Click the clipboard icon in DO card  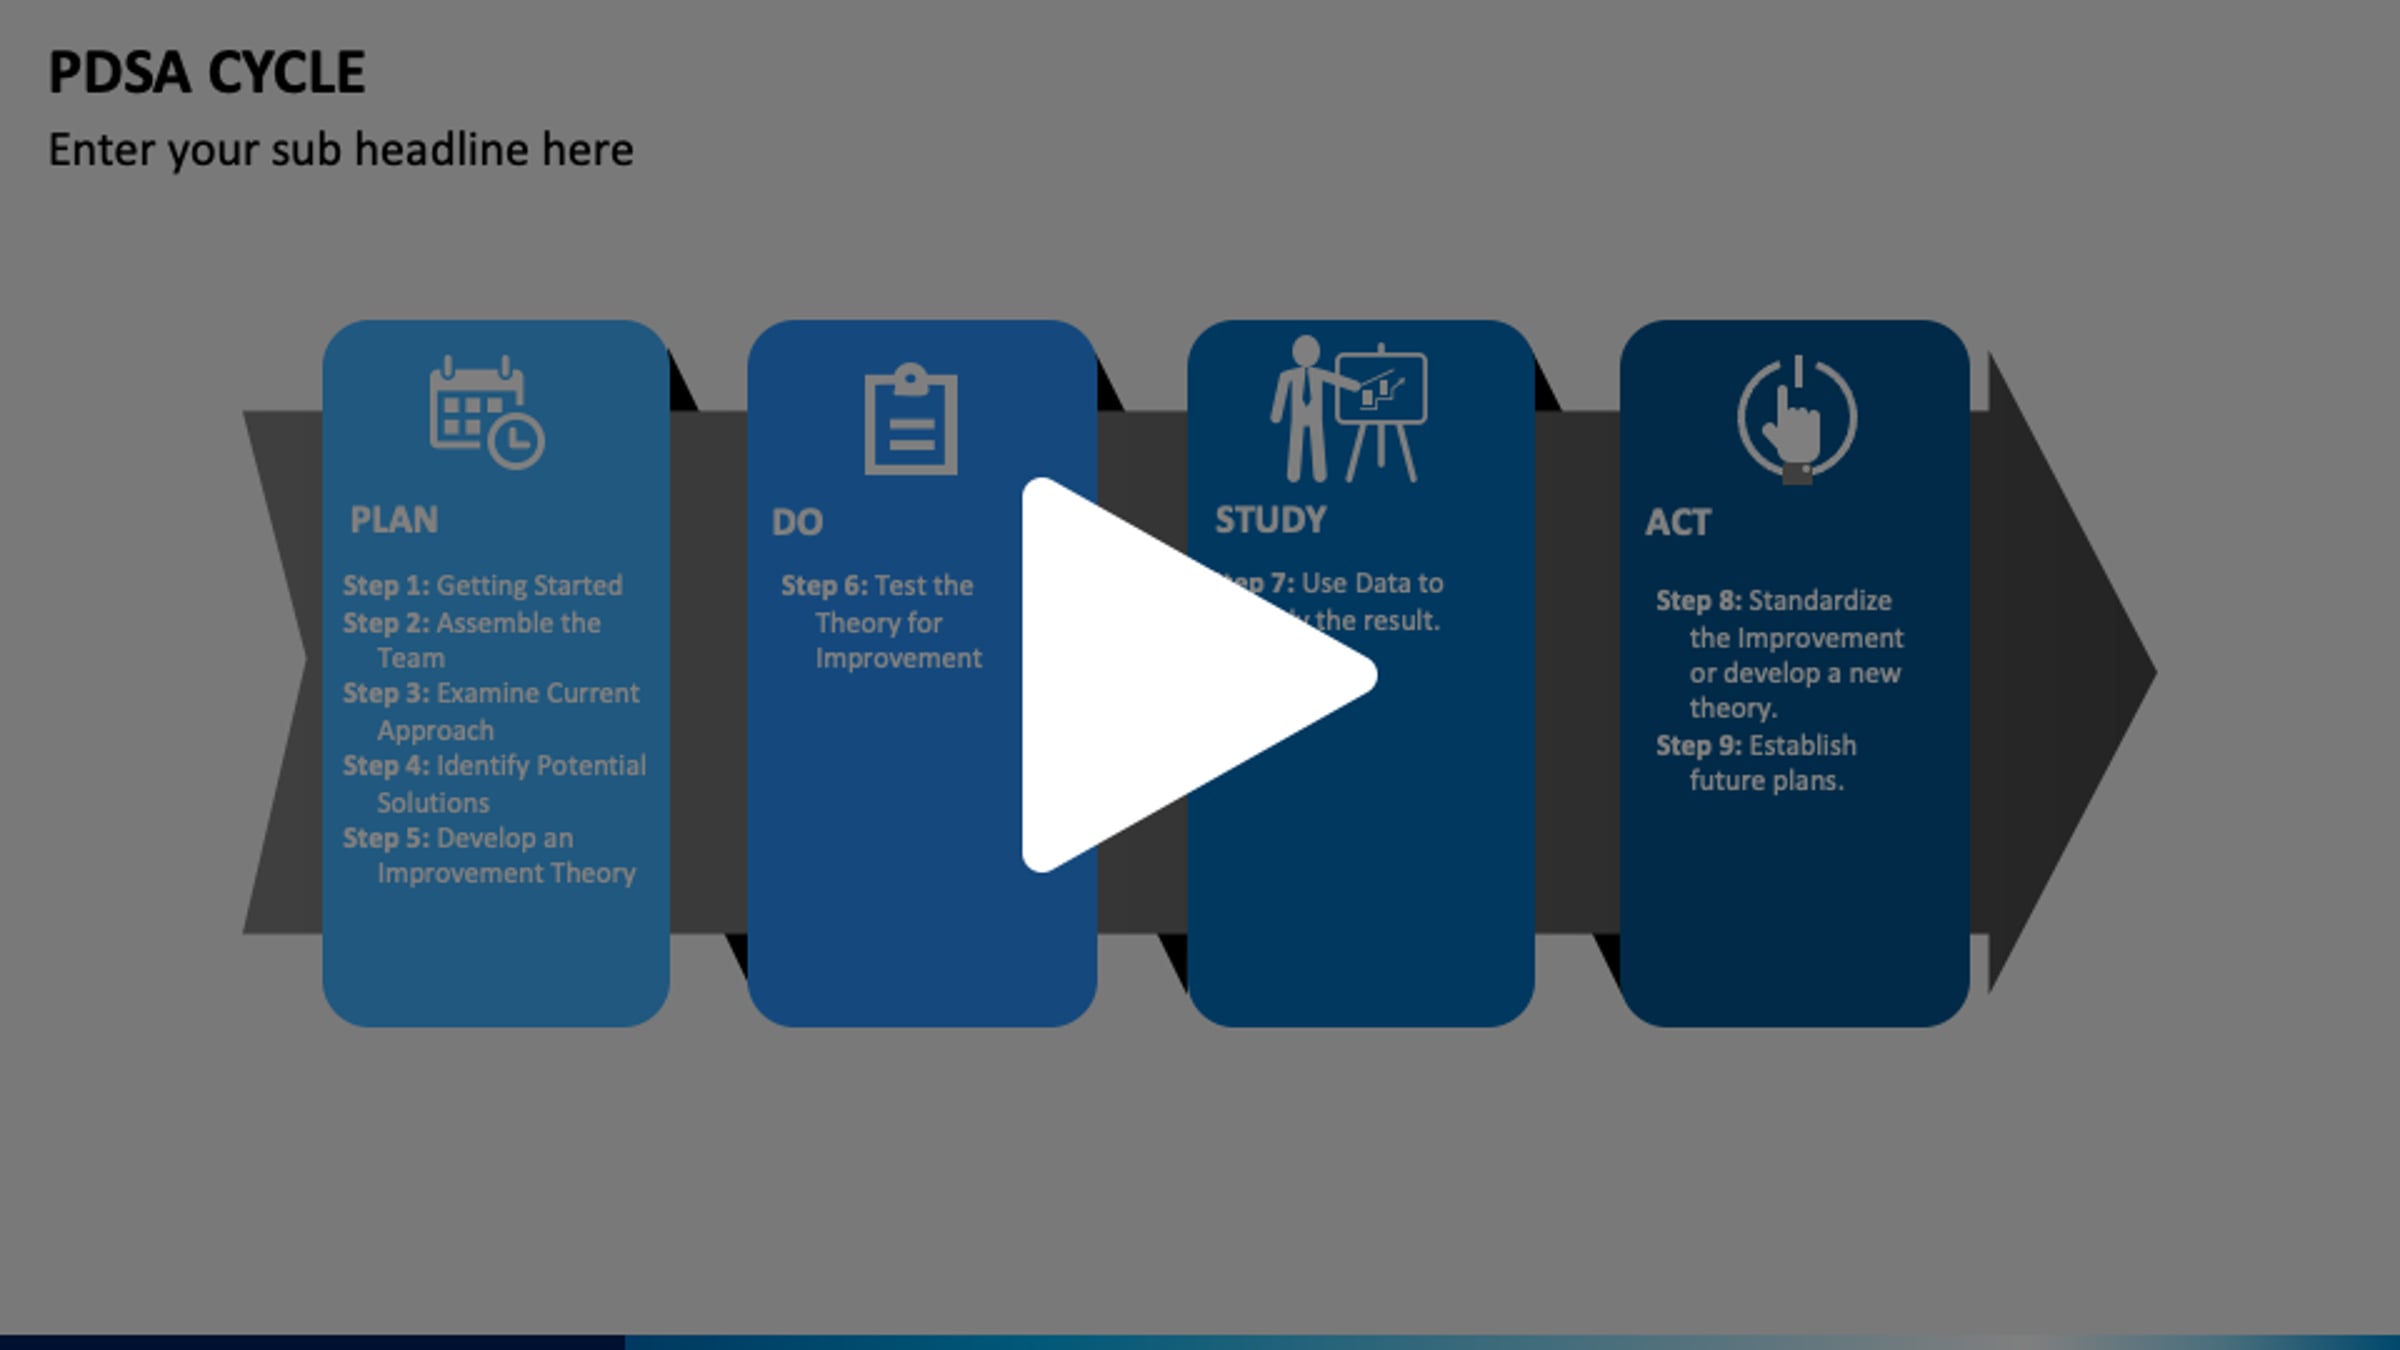[911, 419]
